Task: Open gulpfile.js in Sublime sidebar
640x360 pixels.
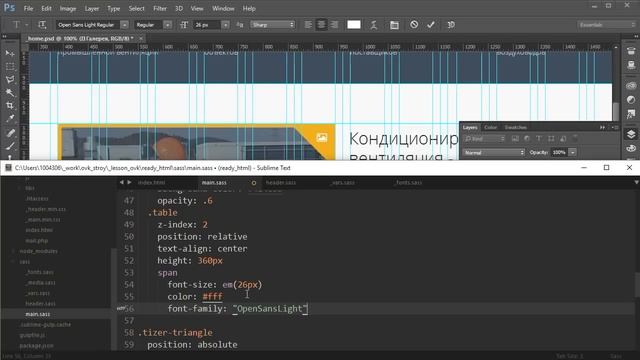Action: point(32,335)
